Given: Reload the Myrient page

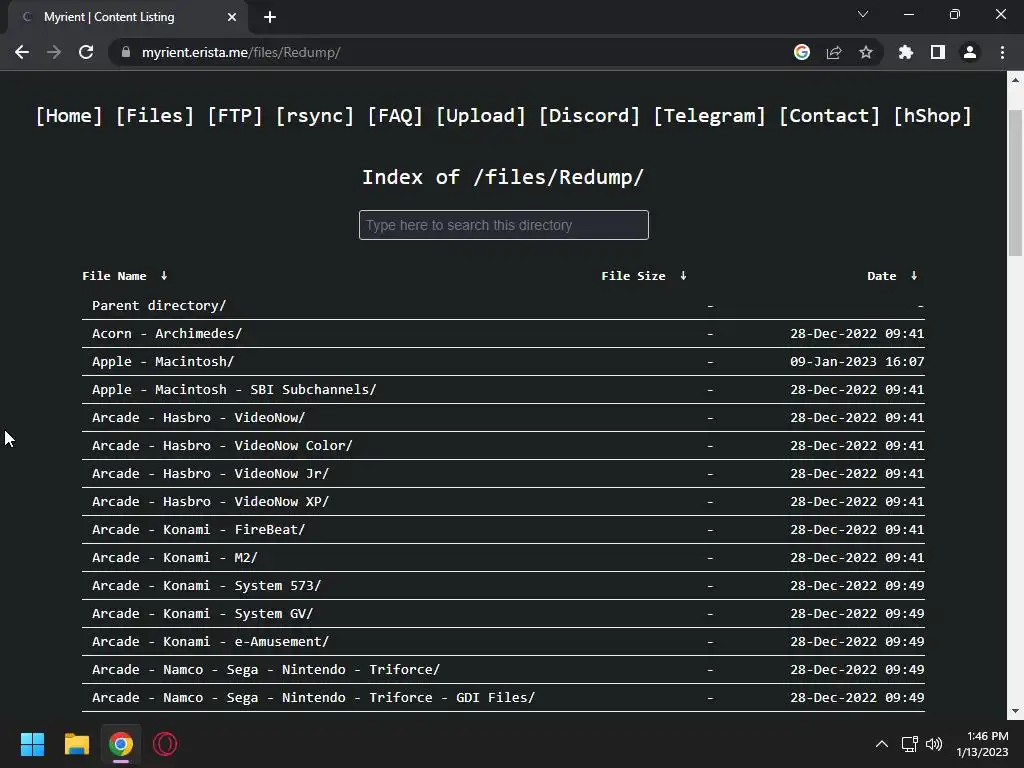Looking at the screenshot, I should coord(86,52).
